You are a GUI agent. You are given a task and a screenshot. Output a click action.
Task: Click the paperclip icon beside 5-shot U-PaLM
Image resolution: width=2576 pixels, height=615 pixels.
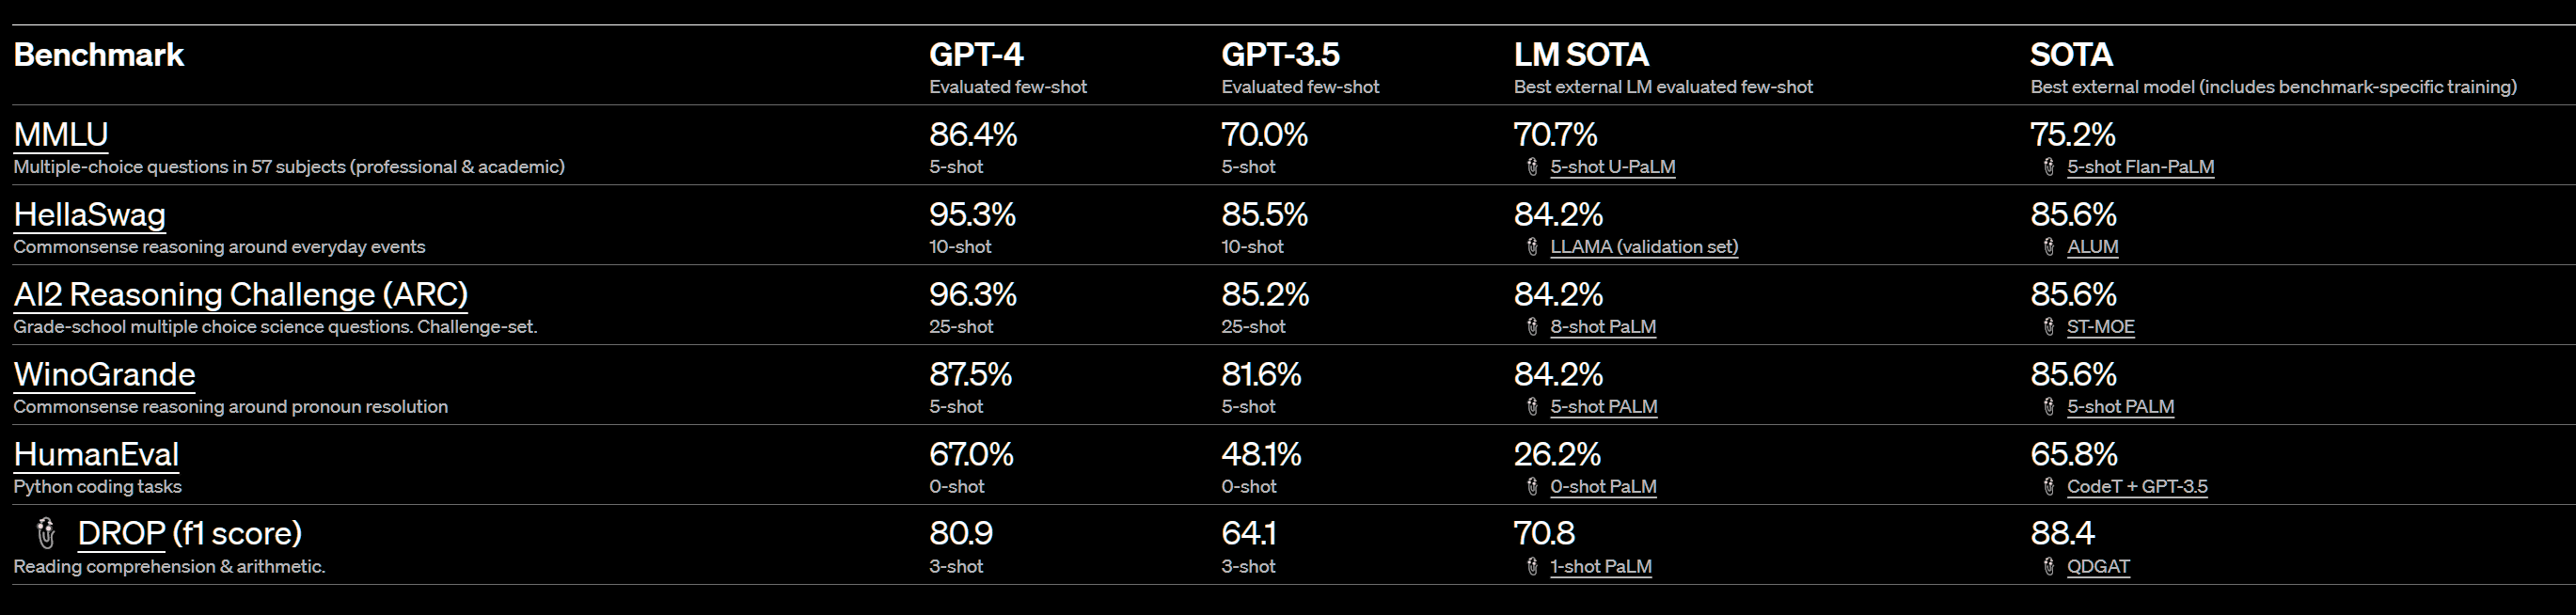(1532, 167)
